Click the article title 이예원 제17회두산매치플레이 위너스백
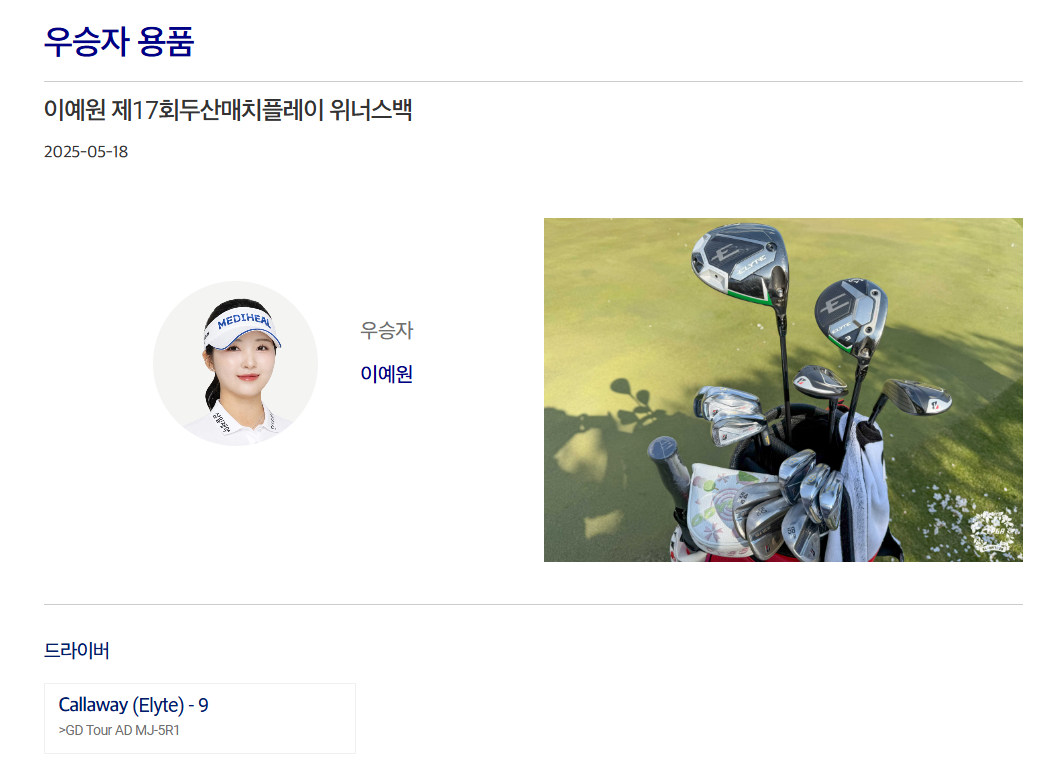Viewport: 1048px width, 763px height. pos(228,110)
